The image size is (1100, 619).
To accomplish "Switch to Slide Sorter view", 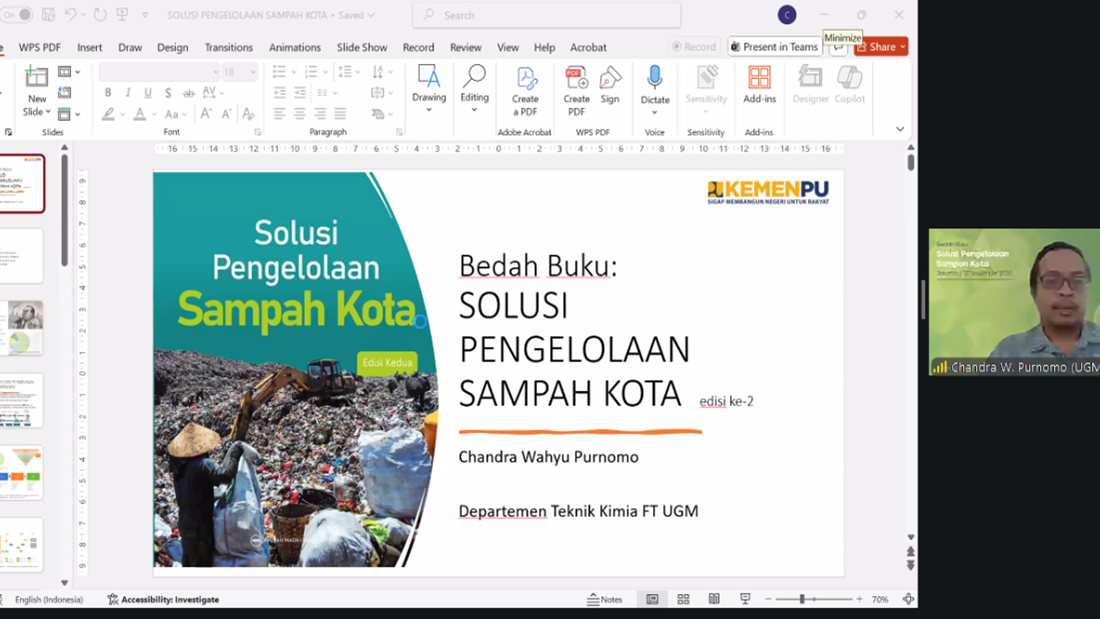I will tap(683, 599).
